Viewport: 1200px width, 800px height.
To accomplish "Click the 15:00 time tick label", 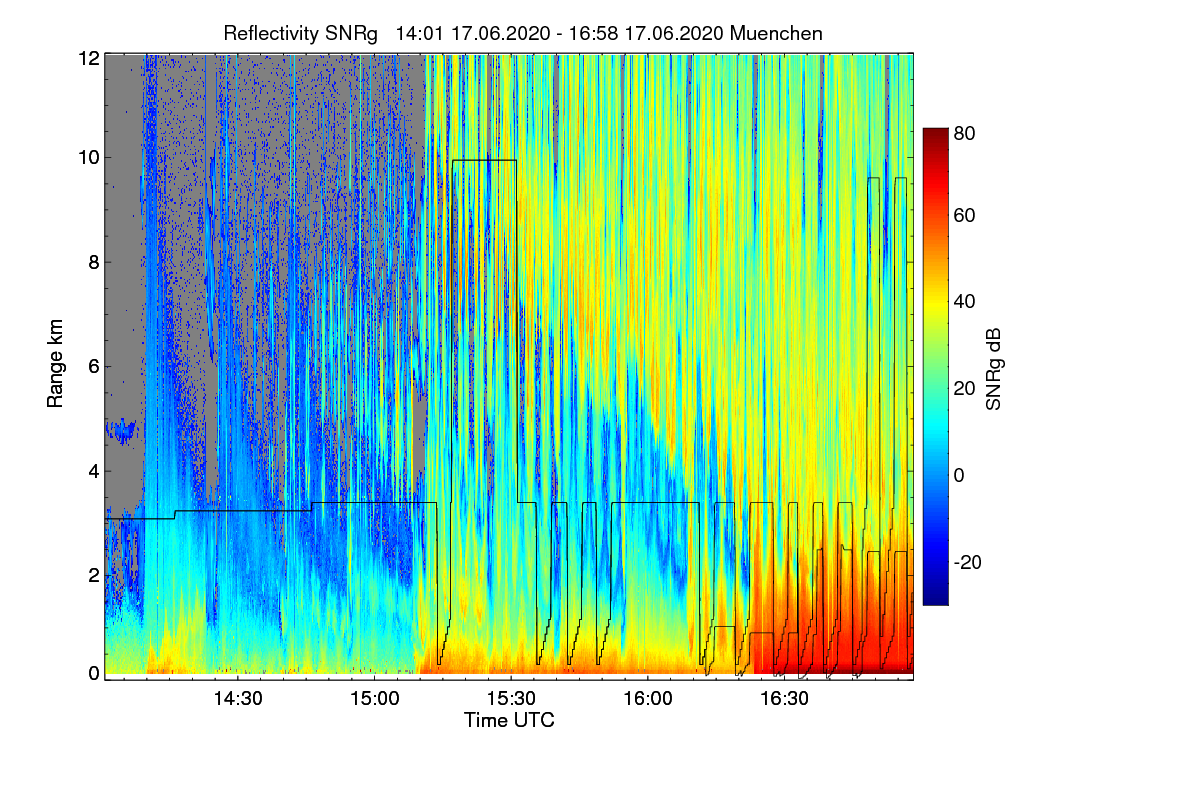I will (x=375, y=698).
